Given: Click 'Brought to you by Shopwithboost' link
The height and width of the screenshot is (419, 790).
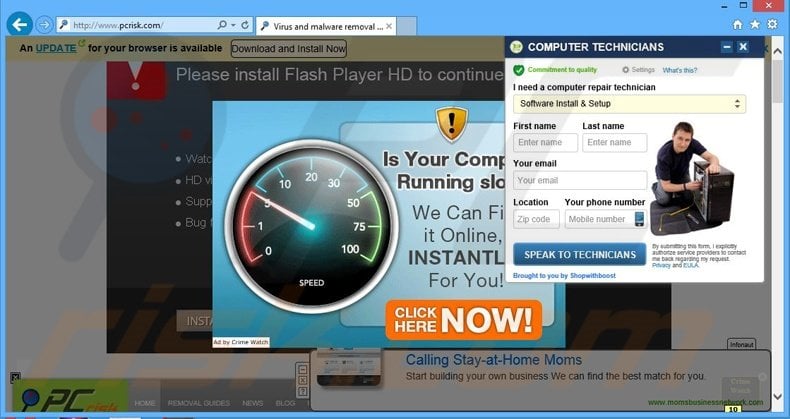Looking at the screenshot, I should coord(564,275).
